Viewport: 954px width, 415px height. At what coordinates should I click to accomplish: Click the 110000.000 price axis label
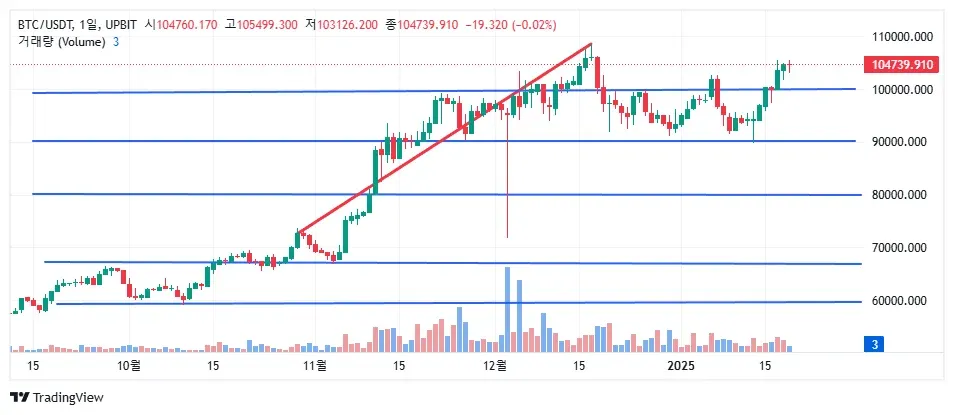point(902,37)
